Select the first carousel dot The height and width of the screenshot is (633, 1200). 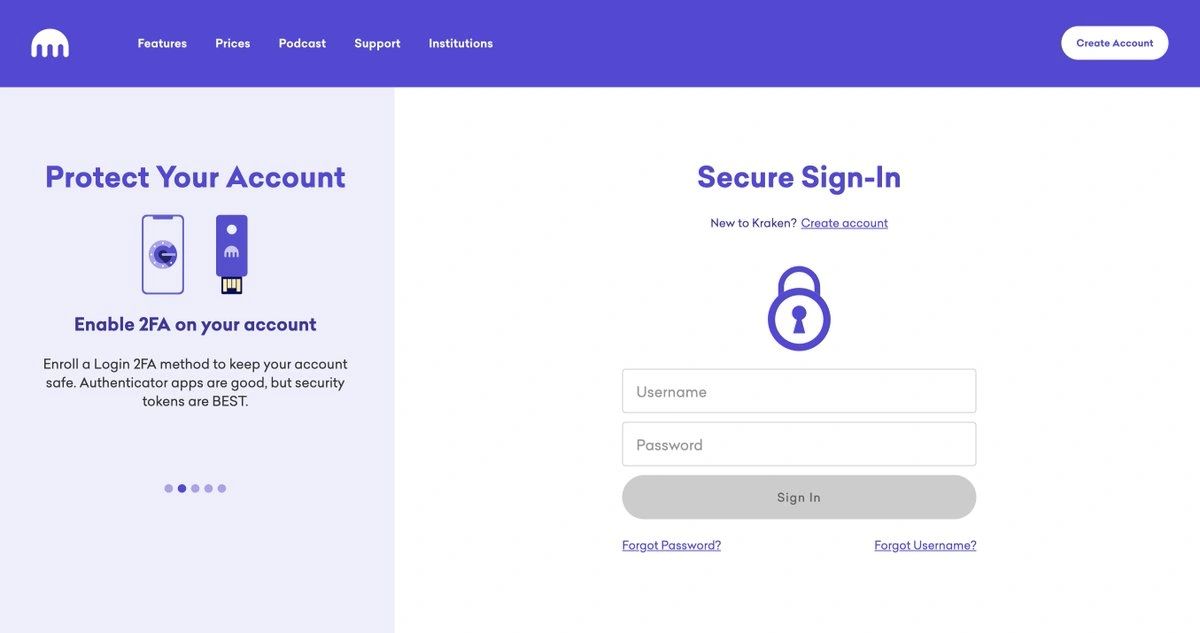169,489
